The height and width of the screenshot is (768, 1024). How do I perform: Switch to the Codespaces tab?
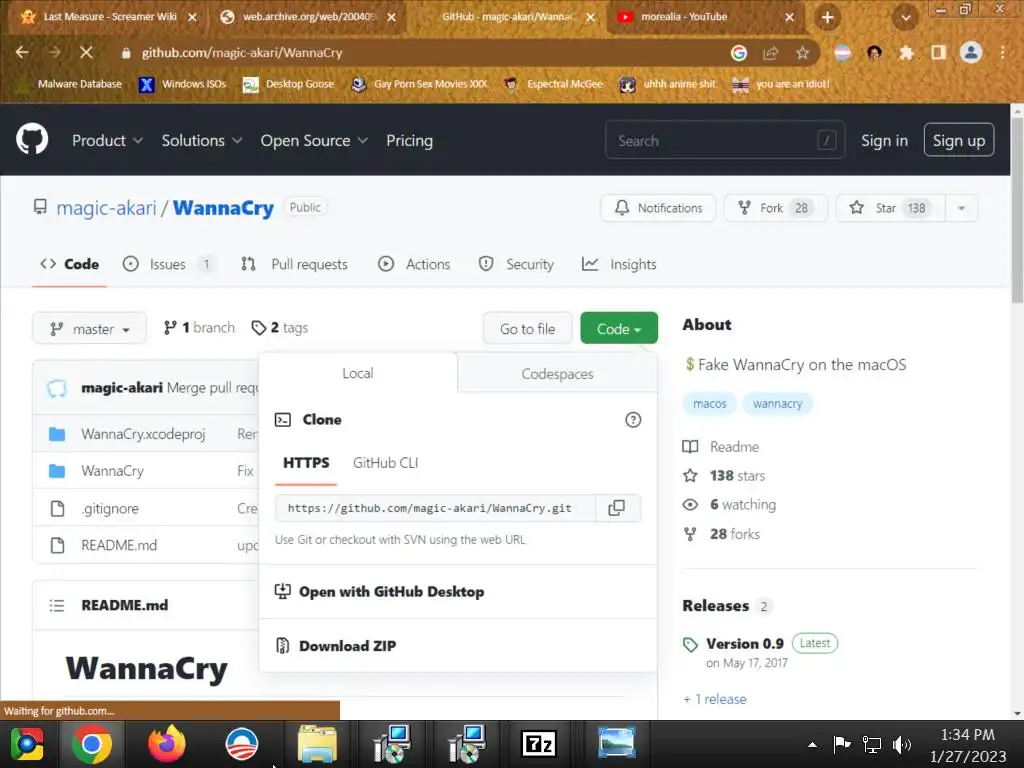pyautogui.click(x=557, y=374)
